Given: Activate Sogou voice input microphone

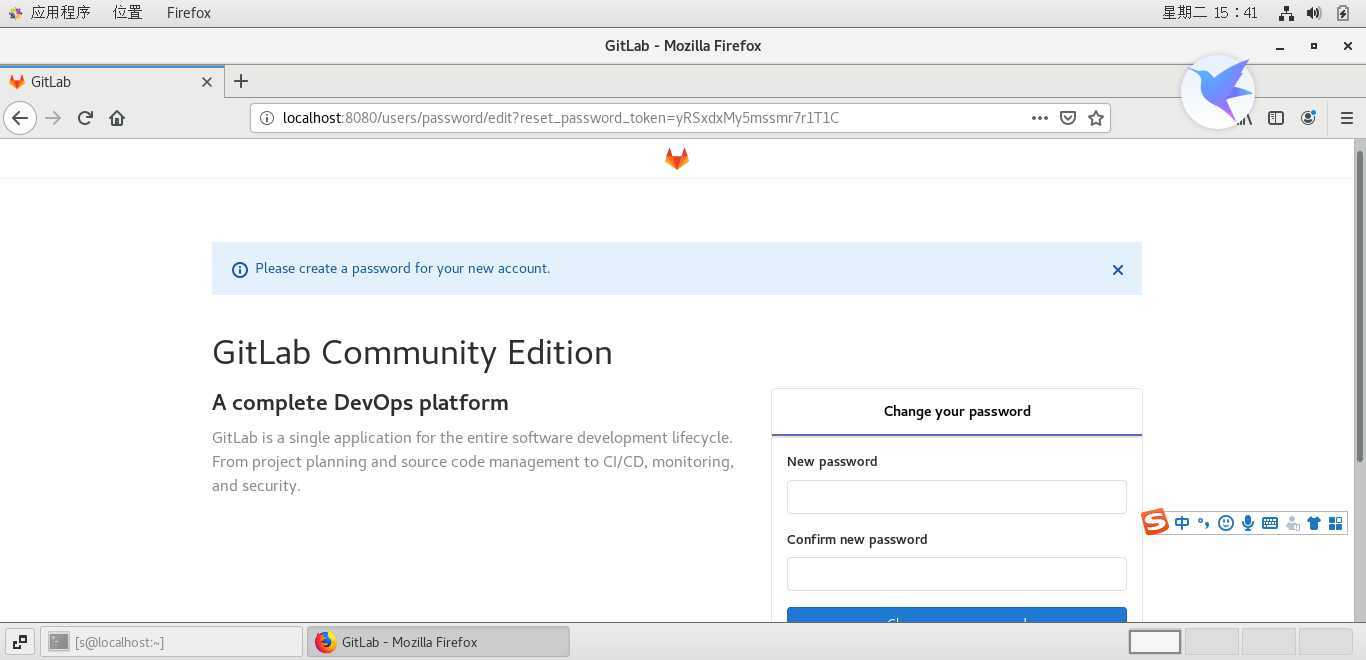Looking at the screenshot, I should click(x=1248, y=523).
